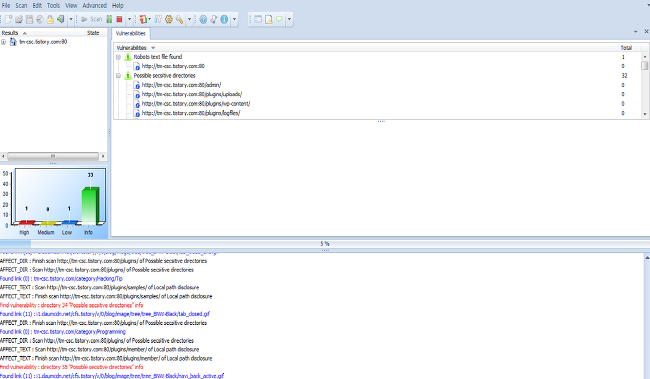Collapse the Possible sensitive directories group
Image resolution: width=650 pixels, height=379 pixels.
119,75
